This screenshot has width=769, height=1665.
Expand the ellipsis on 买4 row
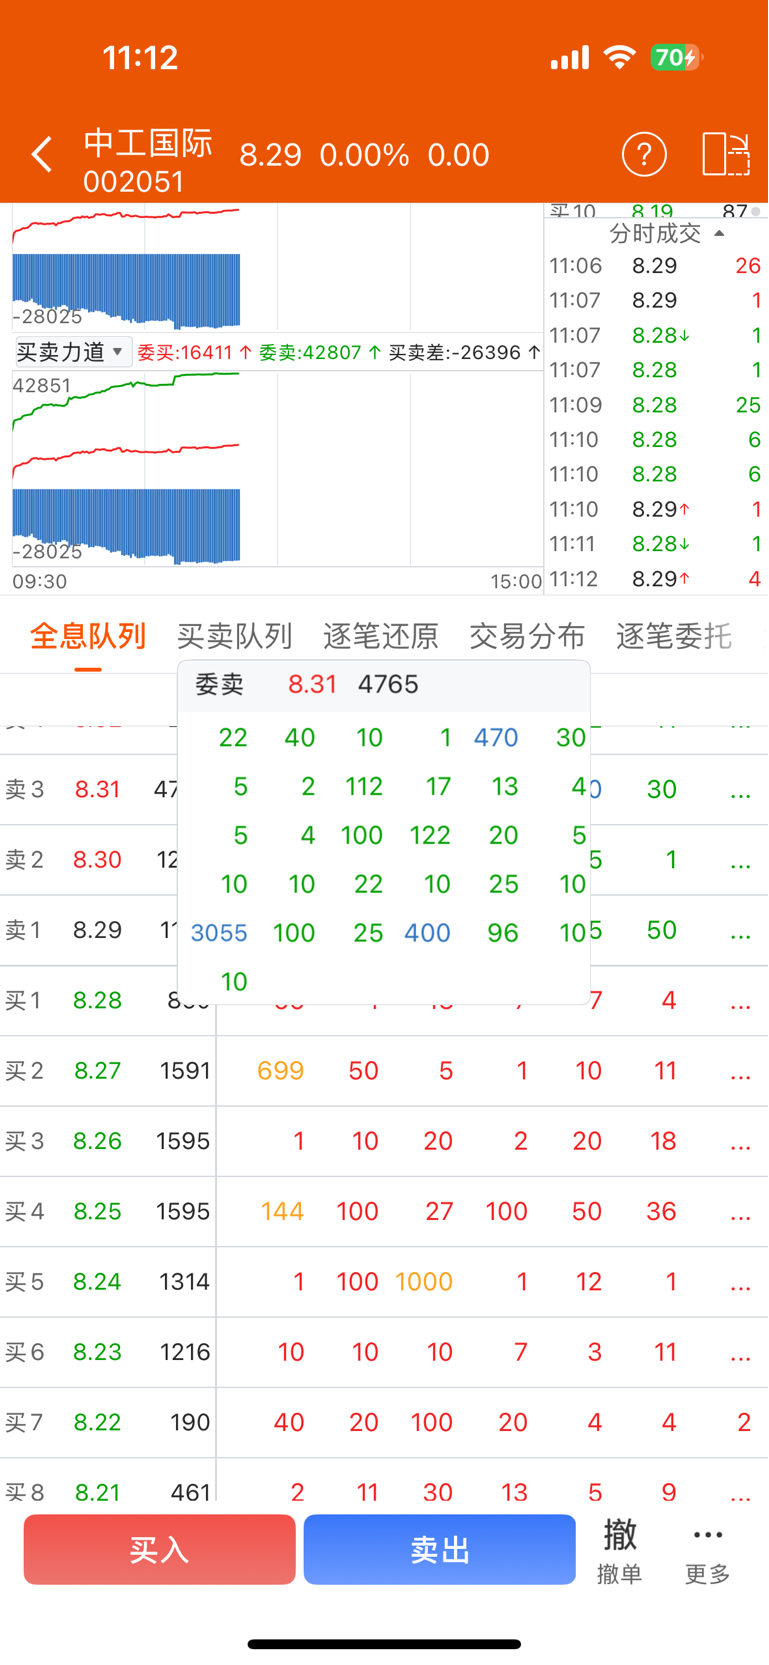(x=740, y=1214)
